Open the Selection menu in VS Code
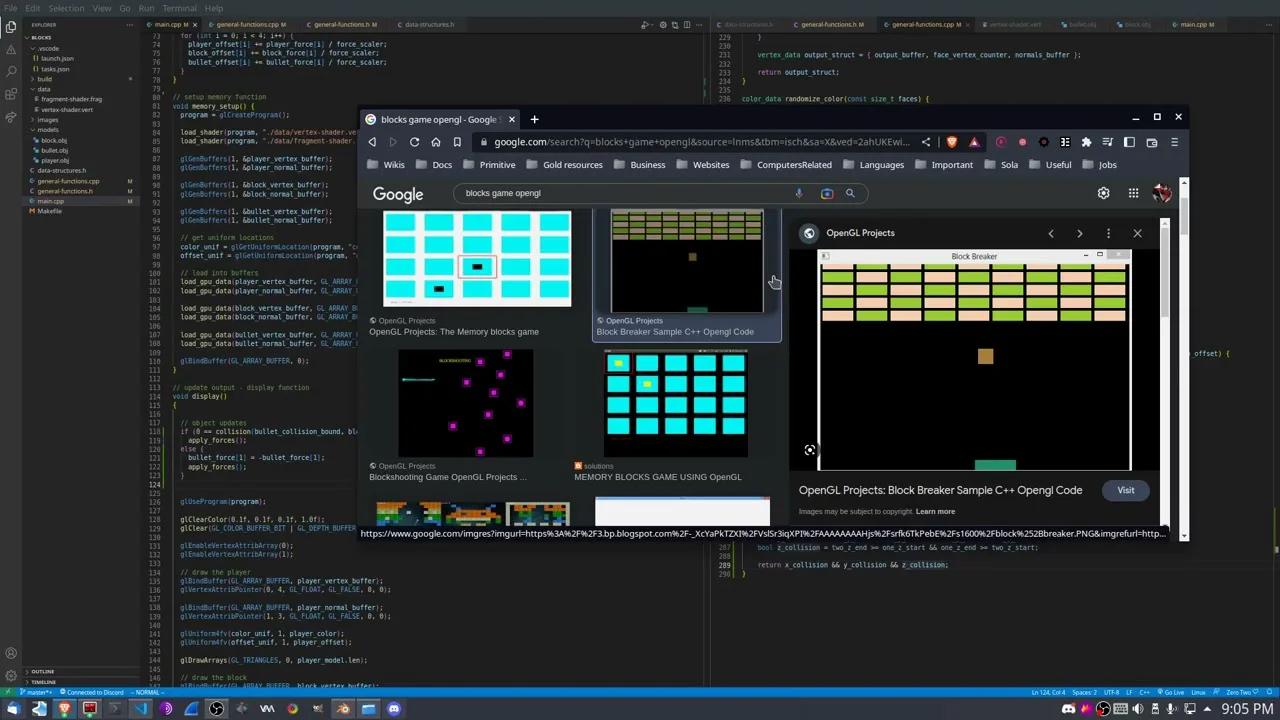The width and height of the screenshot is (1280, 720). (66, 8)
